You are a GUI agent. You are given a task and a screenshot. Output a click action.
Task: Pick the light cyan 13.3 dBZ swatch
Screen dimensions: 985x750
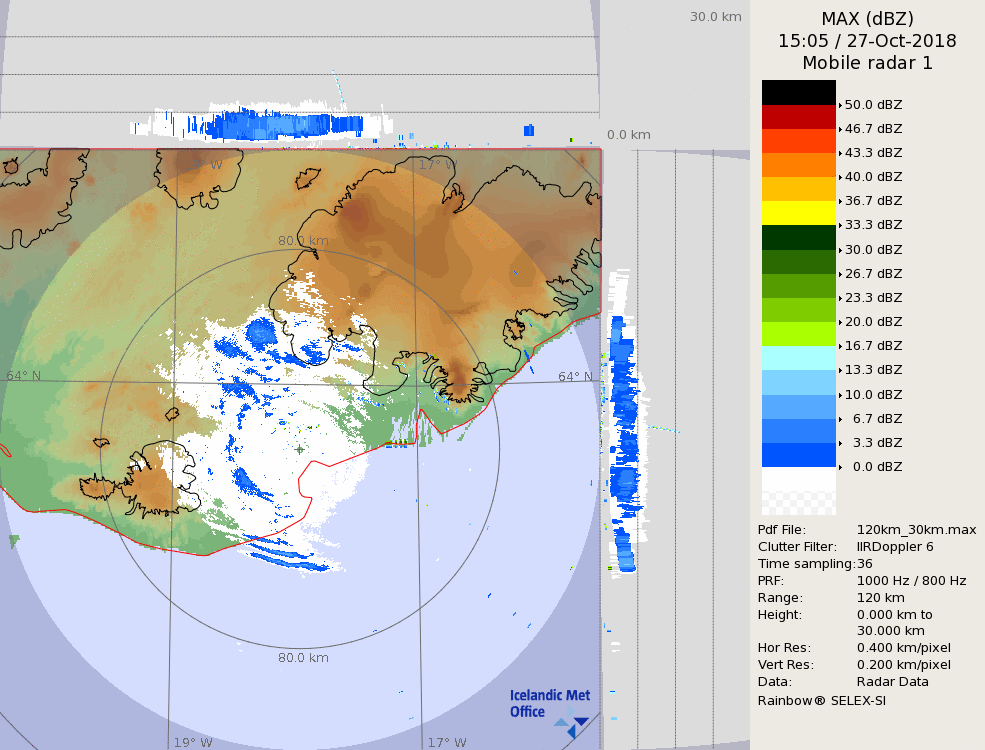(798, 359)
